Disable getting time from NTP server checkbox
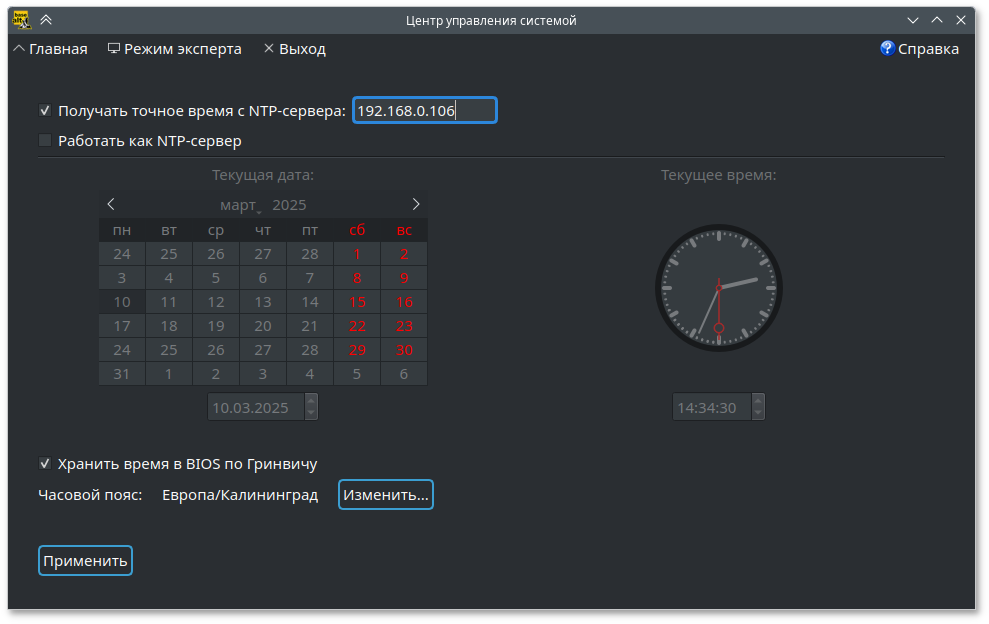 point(45,111)
